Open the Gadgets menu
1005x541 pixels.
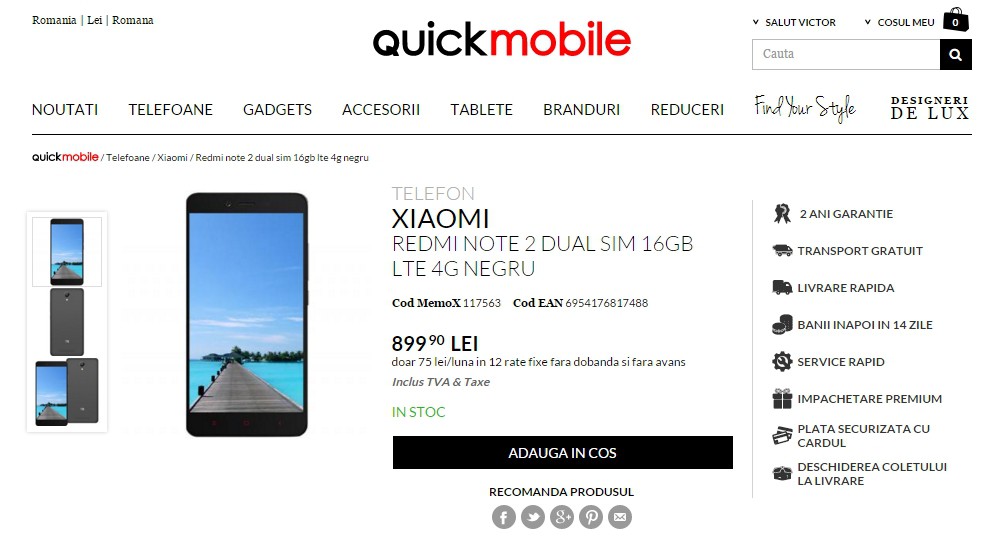278,110
